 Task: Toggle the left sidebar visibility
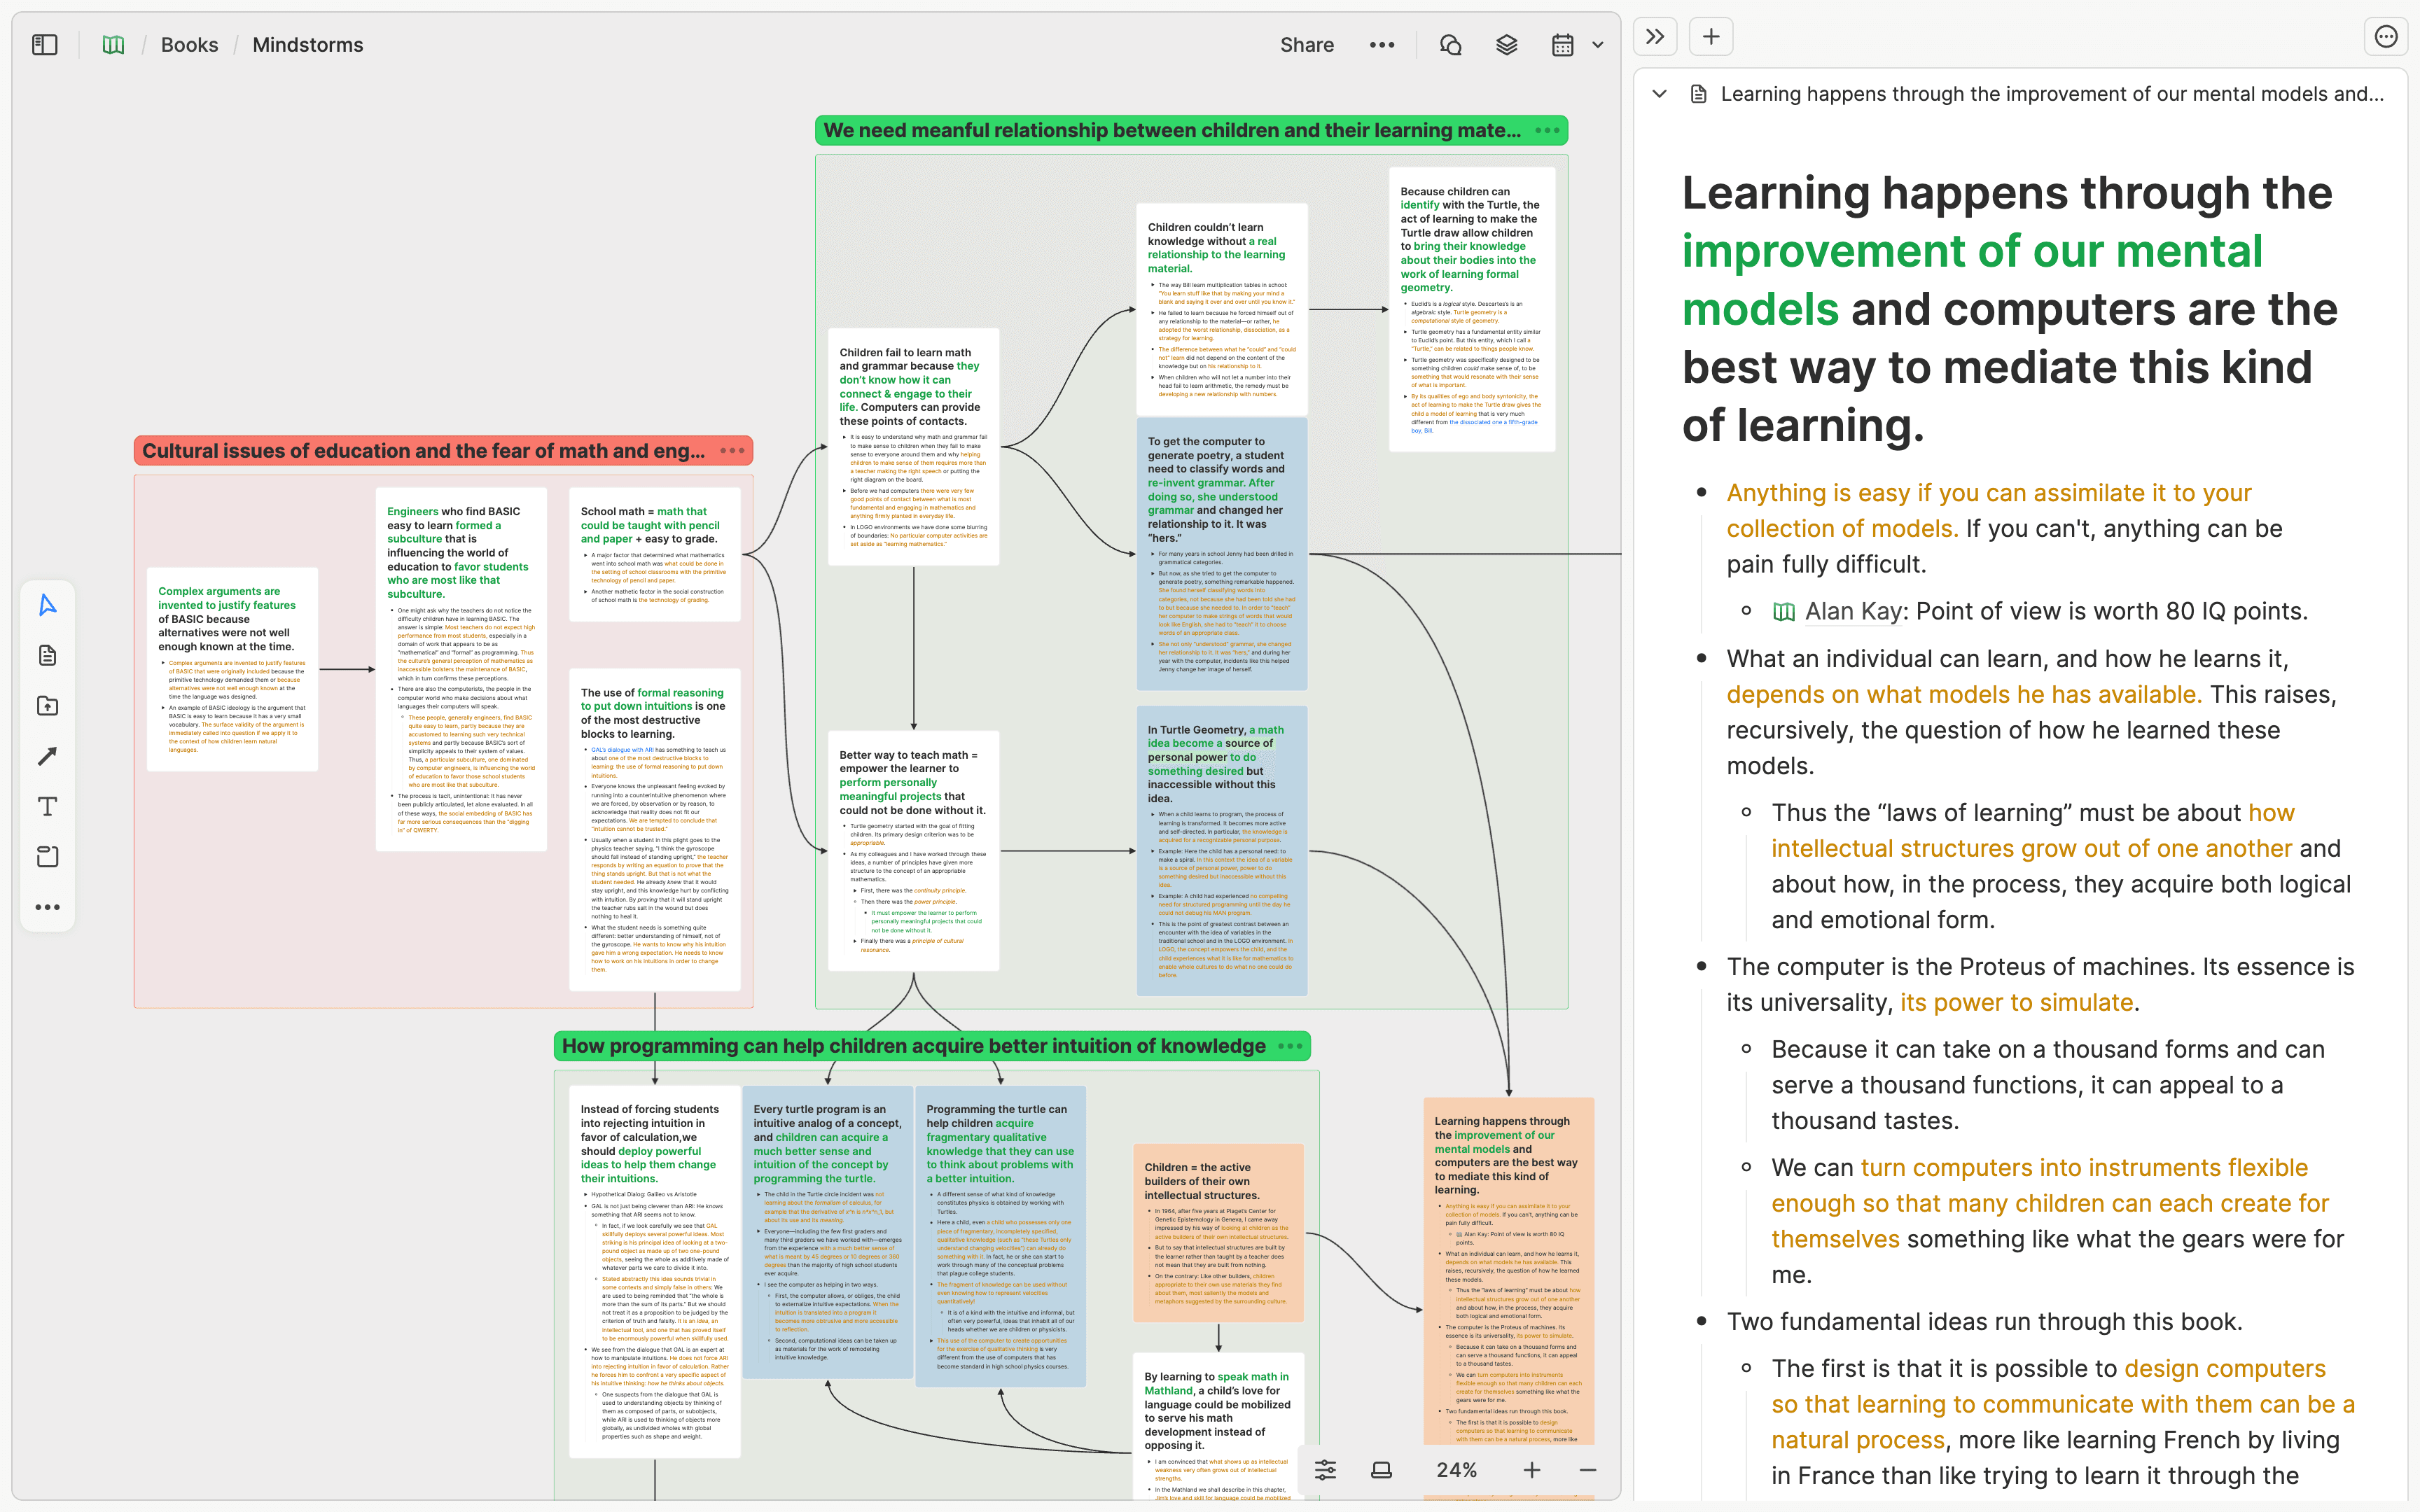(44, 44)
